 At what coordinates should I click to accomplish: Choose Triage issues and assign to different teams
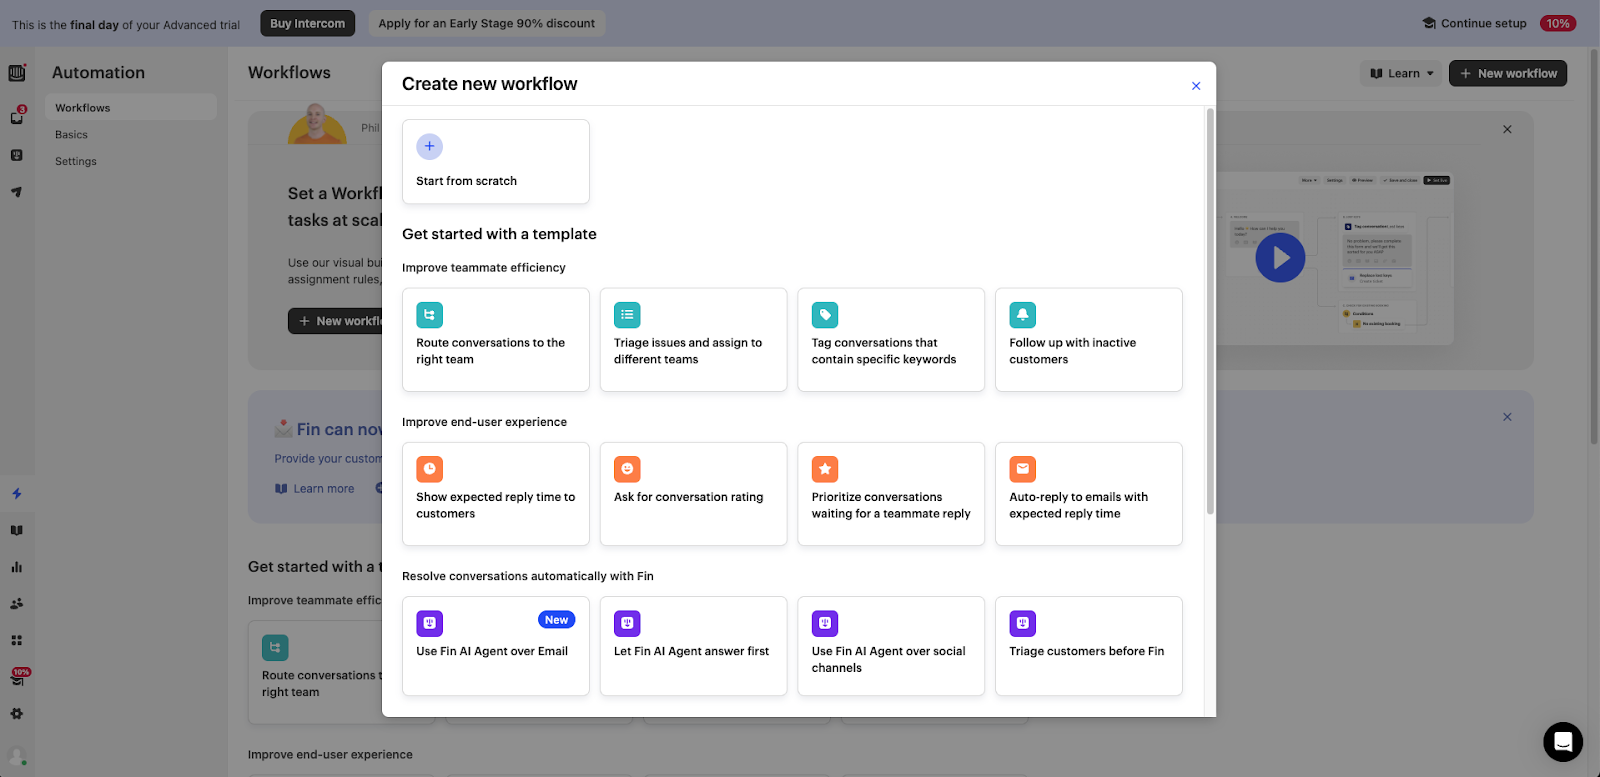point(694,340)
